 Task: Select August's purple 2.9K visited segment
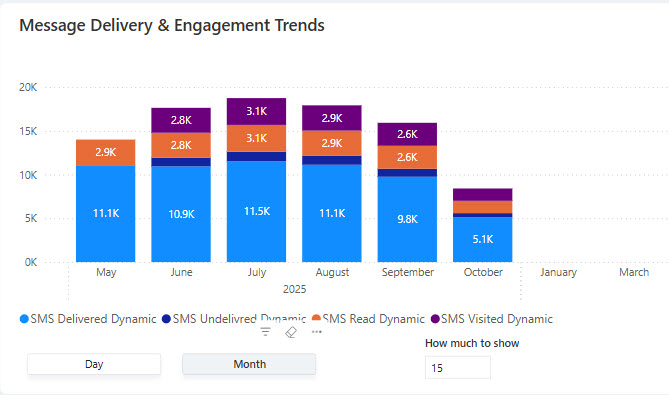[332, 118]
